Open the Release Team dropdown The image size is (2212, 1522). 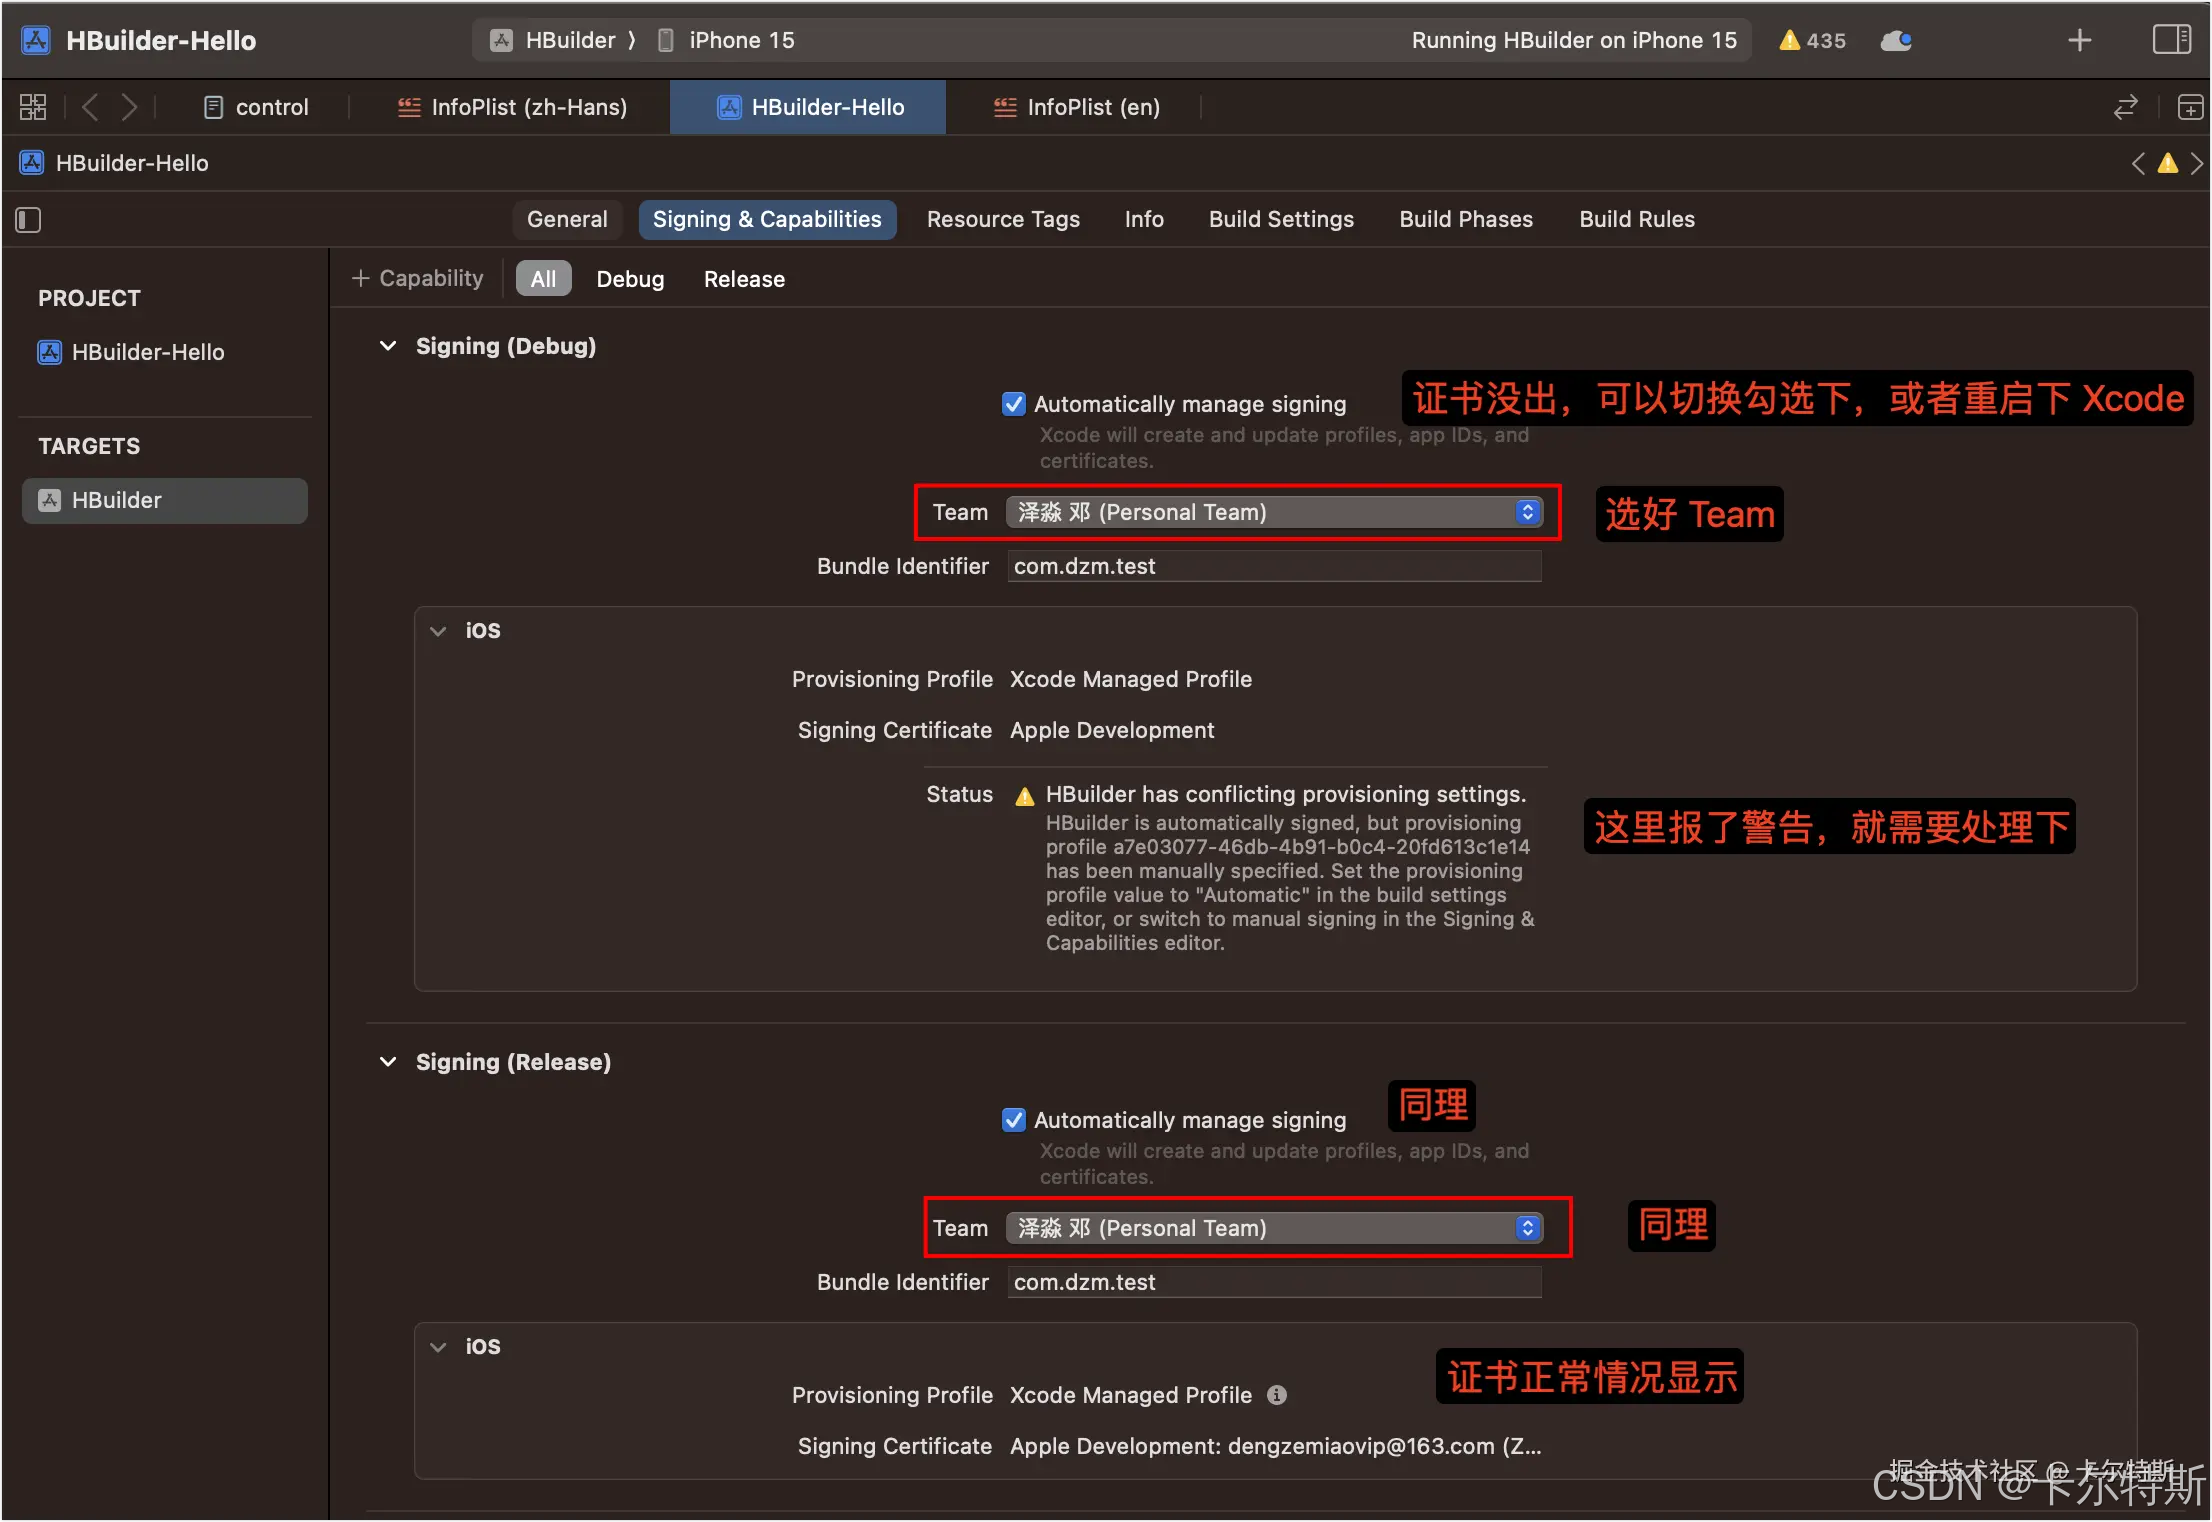(x=1274, y=1228)
